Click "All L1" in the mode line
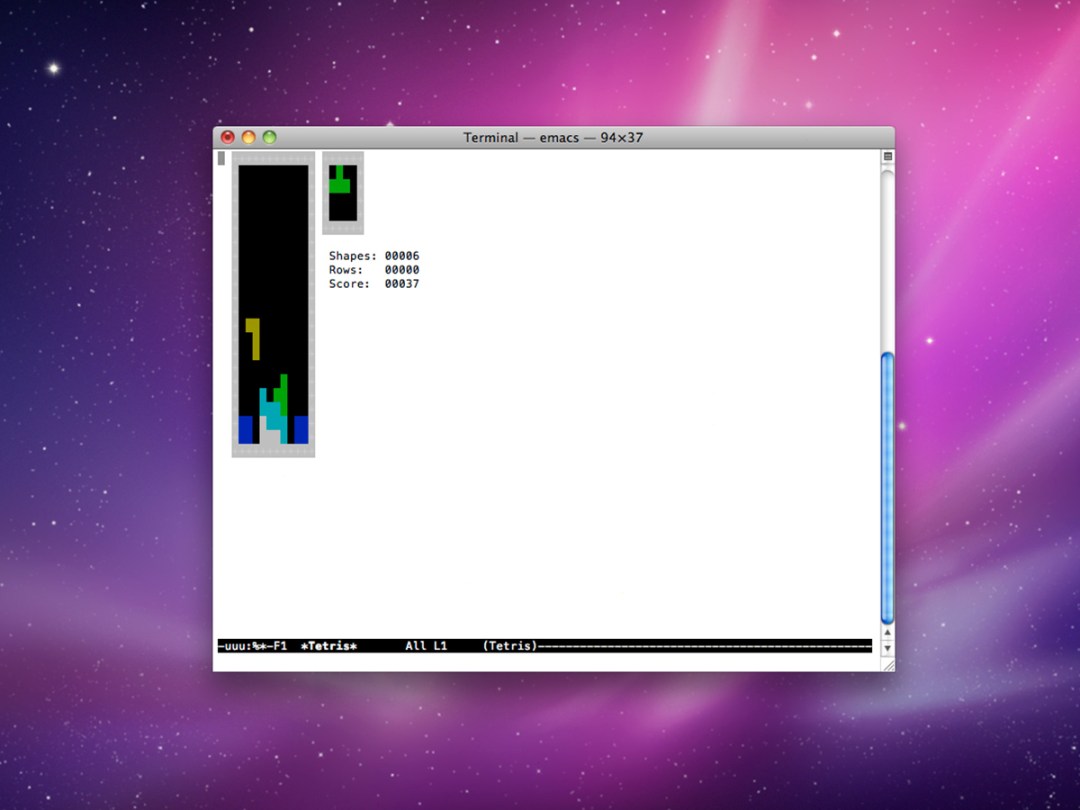1080x810 pixels. (426, 645)
